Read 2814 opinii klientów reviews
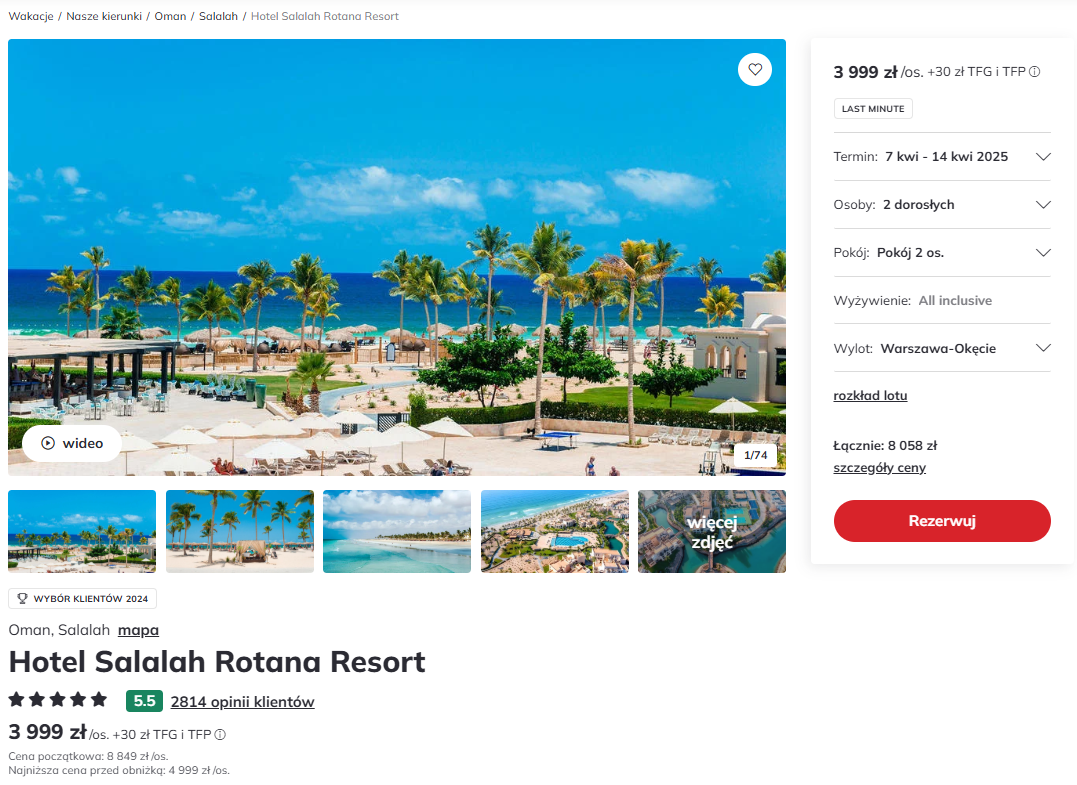Viewport: 1077px width, 785px height. coord(242,702)
